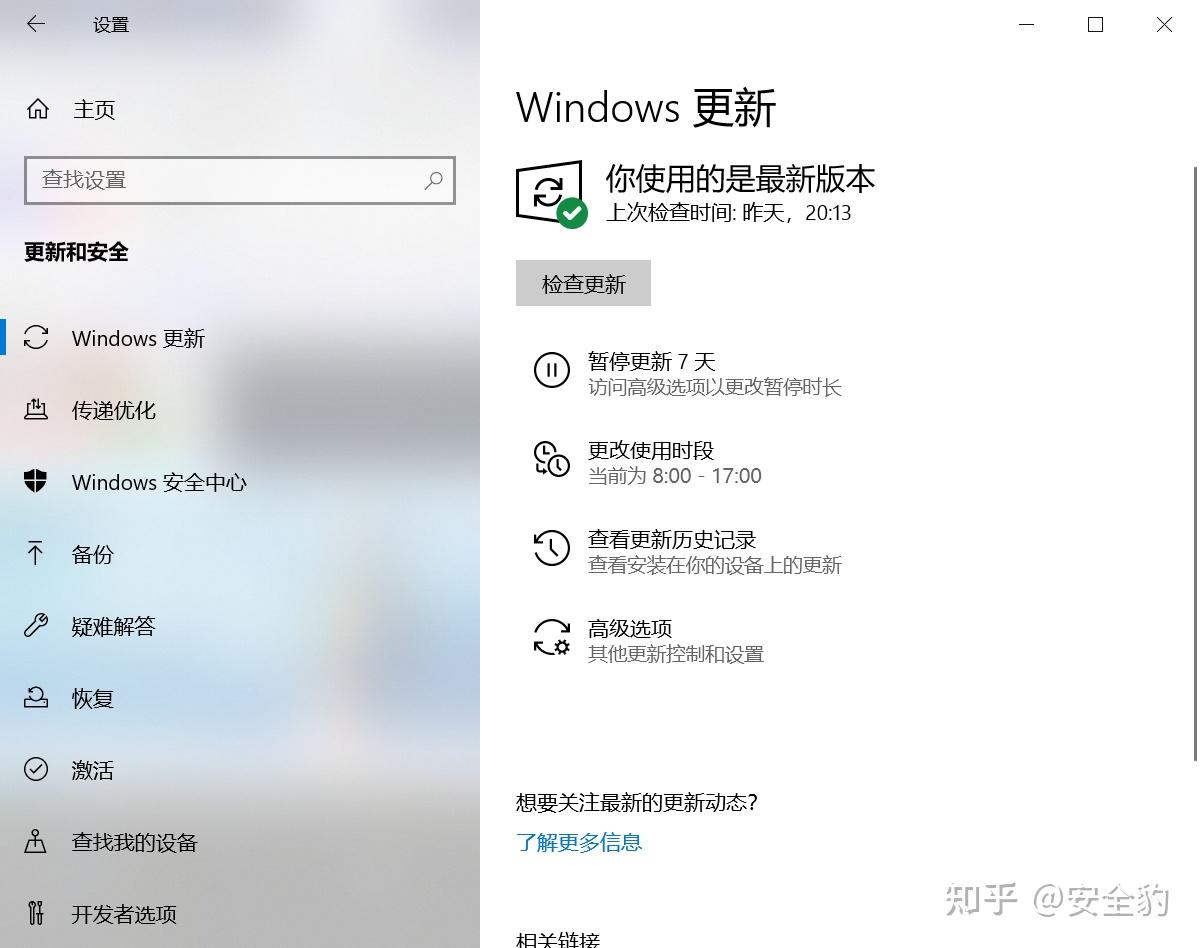1200x948 pixels.
Task: Click the gear-sync icon for 高级选项
Action: pyautogui.click(x=551, y=637)
